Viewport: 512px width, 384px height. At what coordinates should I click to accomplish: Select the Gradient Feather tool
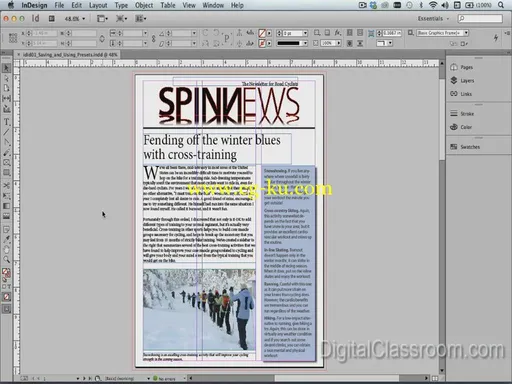click(6, 216)
